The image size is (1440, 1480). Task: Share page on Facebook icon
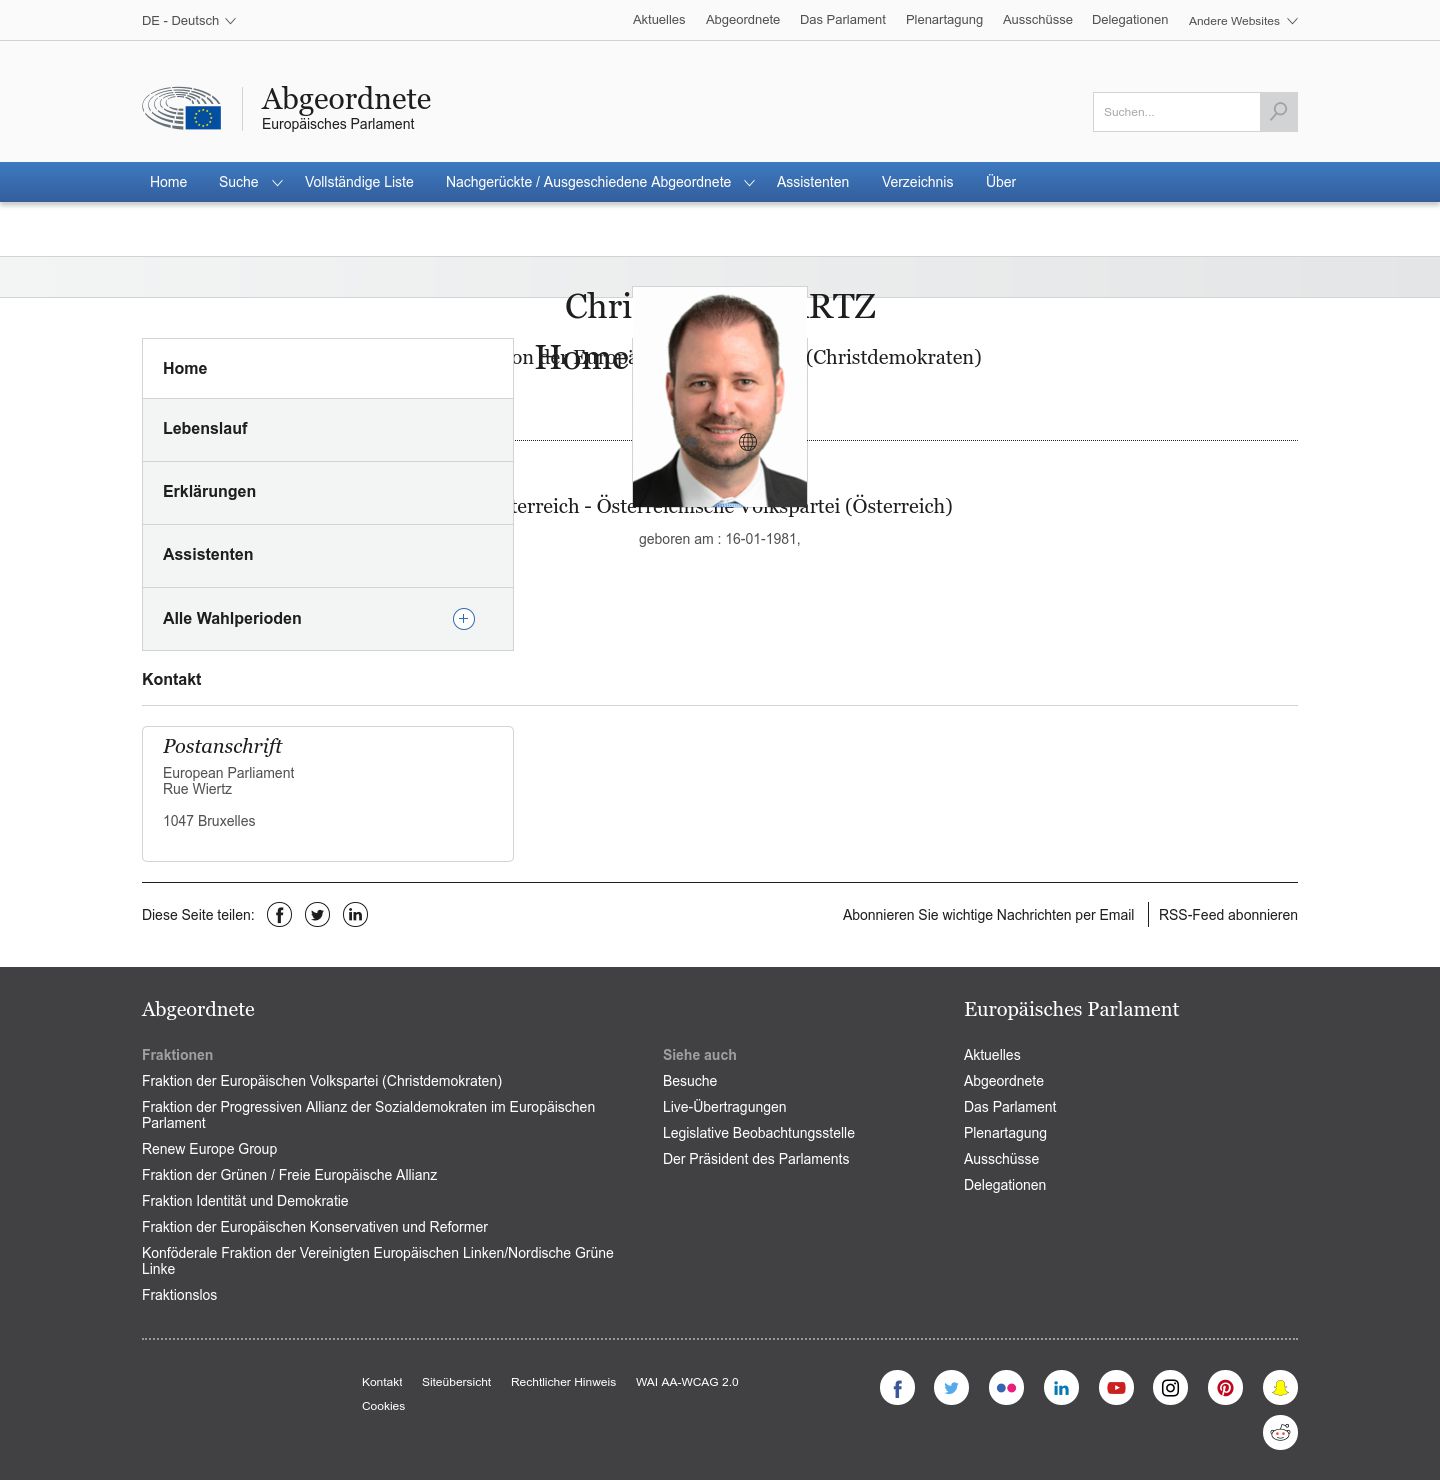[x=279, y=915]
